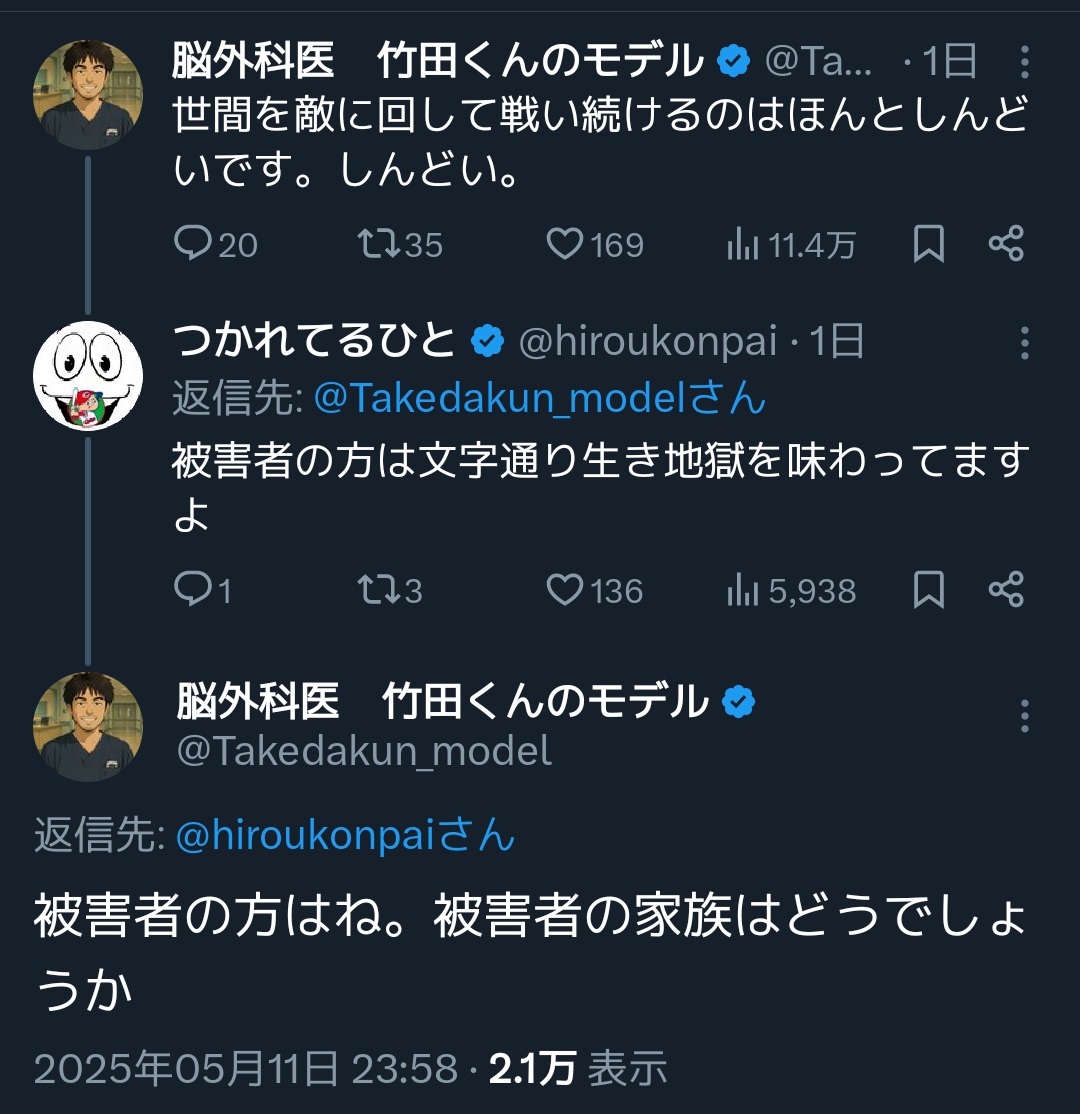Like the first tweet with 169 likes
The height and width of the screenshot is (1114, 1080).
pos(566,244)
